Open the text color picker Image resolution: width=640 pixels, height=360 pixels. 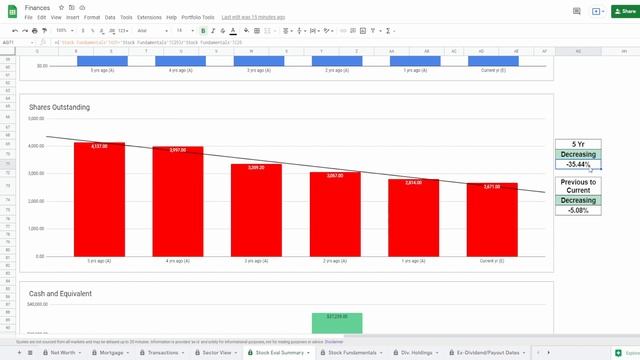pos(233,31)
